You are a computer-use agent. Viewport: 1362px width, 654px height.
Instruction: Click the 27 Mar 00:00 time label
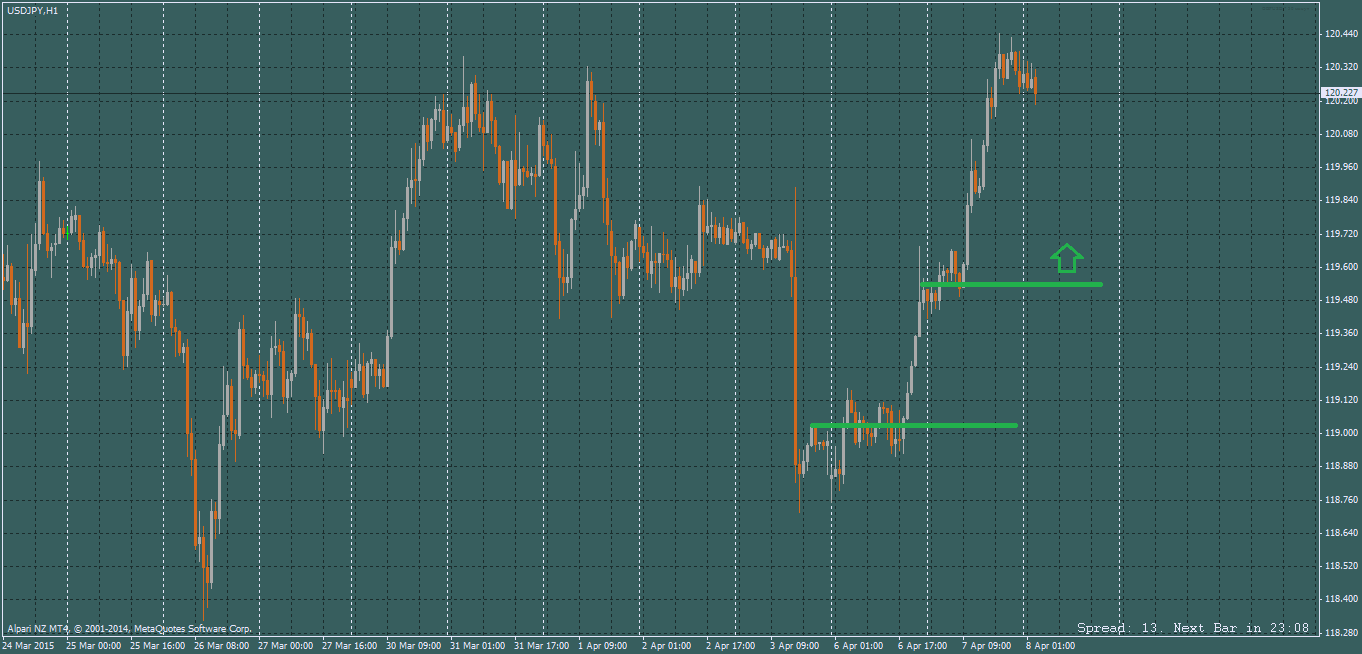coord(286,646)
